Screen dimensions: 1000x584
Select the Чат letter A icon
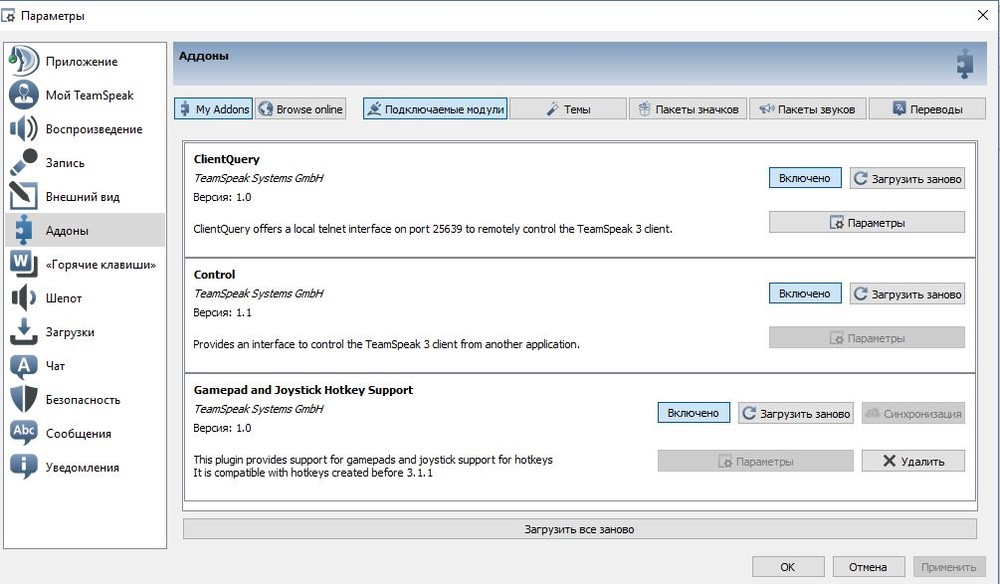point(24,365)
